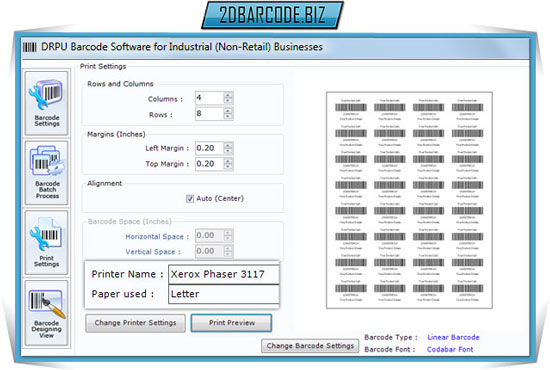Viewport: 550px width, 370px height.
Task: Decrease Top Margin using spinner down arrow
Action: (228, 167)
